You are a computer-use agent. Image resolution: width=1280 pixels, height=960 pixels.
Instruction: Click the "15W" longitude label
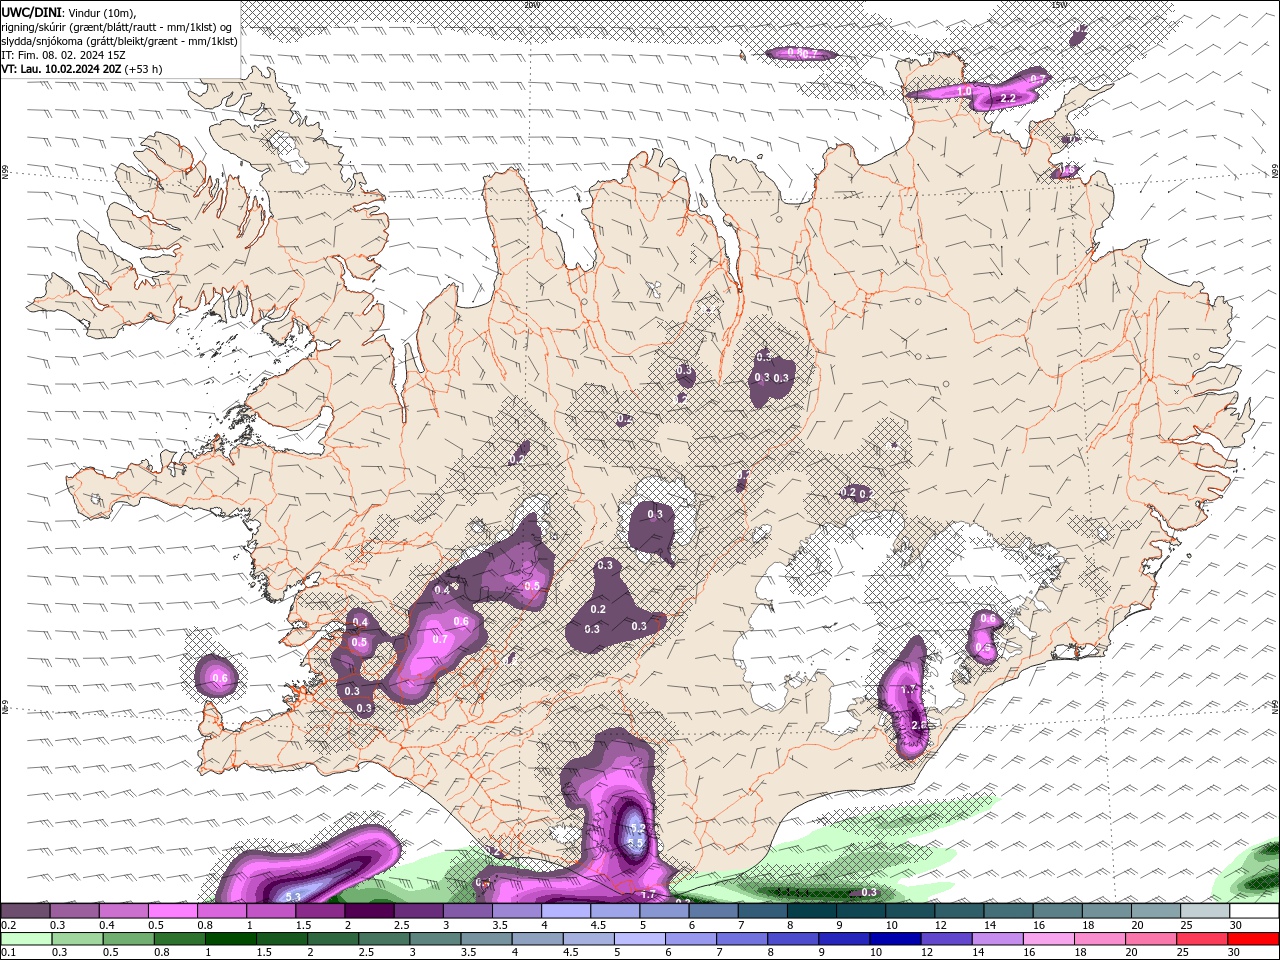click(1058, 5)
